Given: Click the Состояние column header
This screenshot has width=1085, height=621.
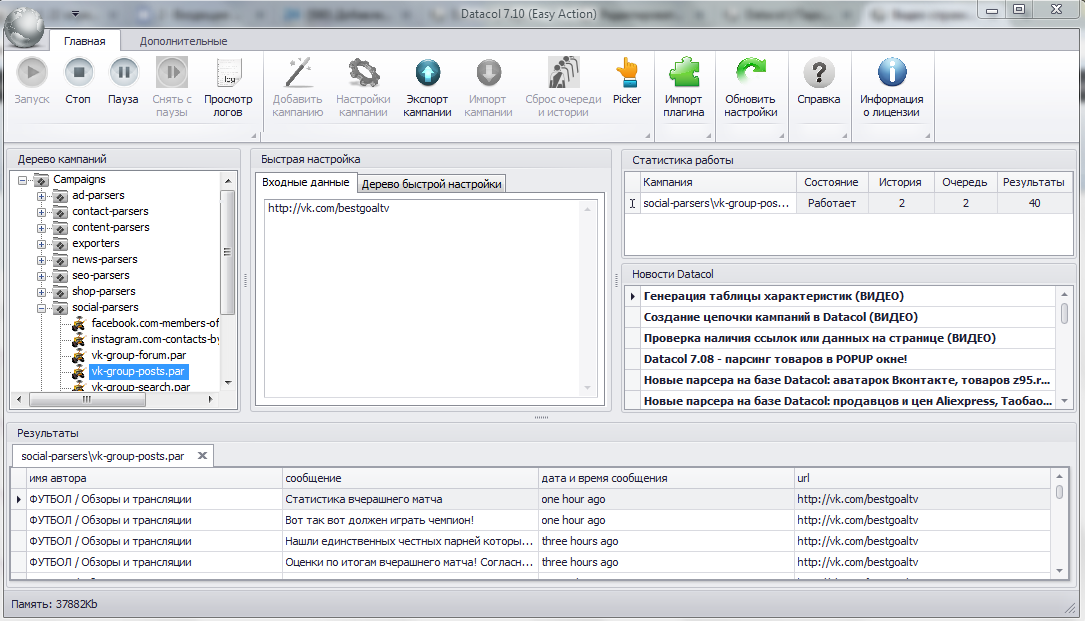Looking at the screenshot, I should [x=831, y=182].
